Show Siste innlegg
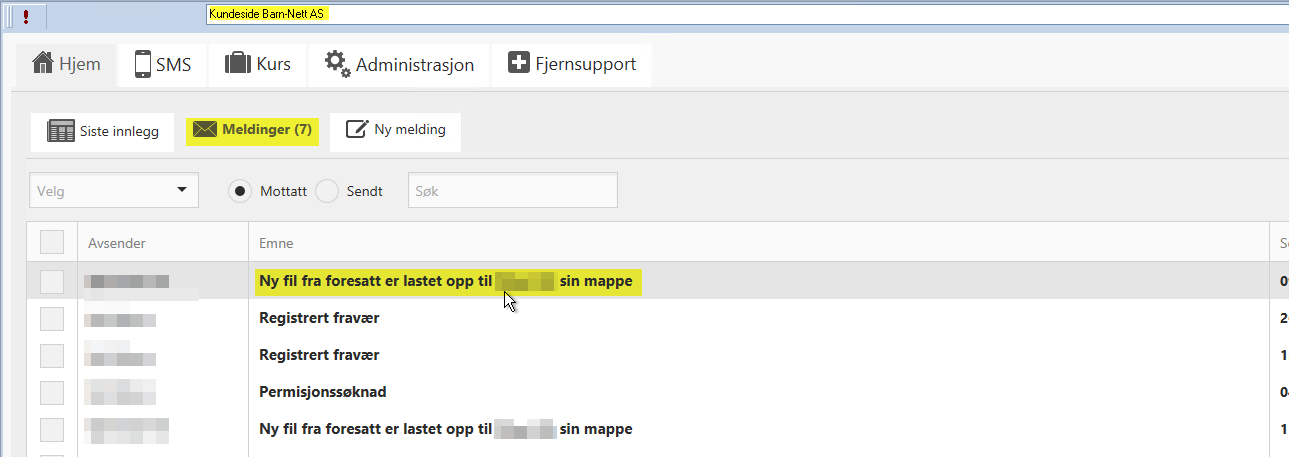The height and width of the screenshot is (457, 1289). click(103, 131)
